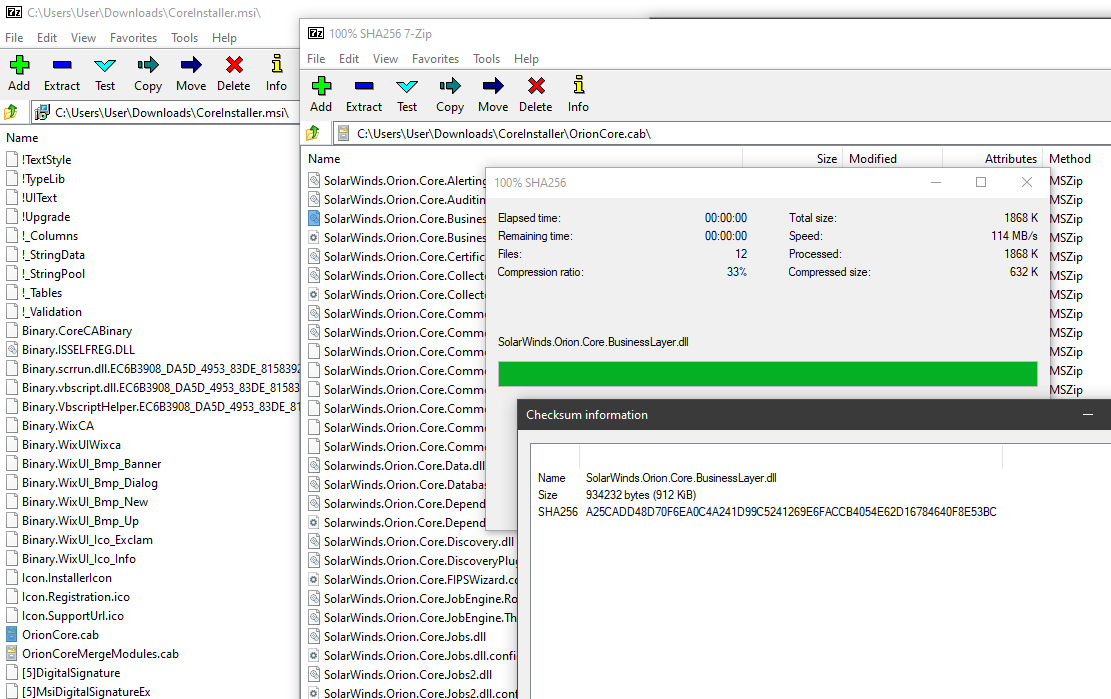Select SolarWinds.Orion.Core.Alerting file
Viewport: 1111px width, 699px height.
click(405, 181)
